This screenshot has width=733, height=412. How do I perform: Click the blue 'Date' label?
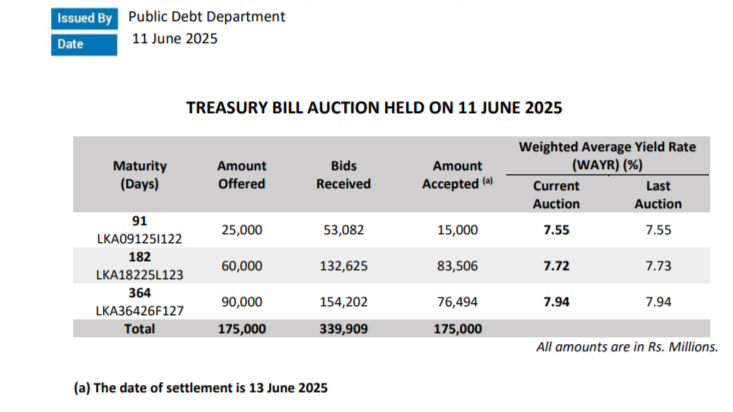(x=84, y=44)
